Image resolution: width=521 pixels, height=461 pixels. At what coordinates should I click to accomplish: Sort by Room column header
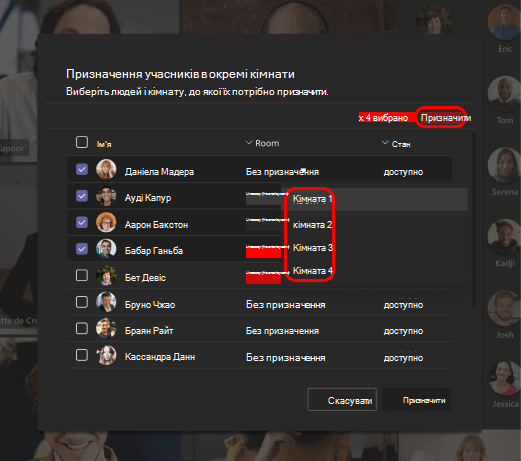(x=262, y=143)
